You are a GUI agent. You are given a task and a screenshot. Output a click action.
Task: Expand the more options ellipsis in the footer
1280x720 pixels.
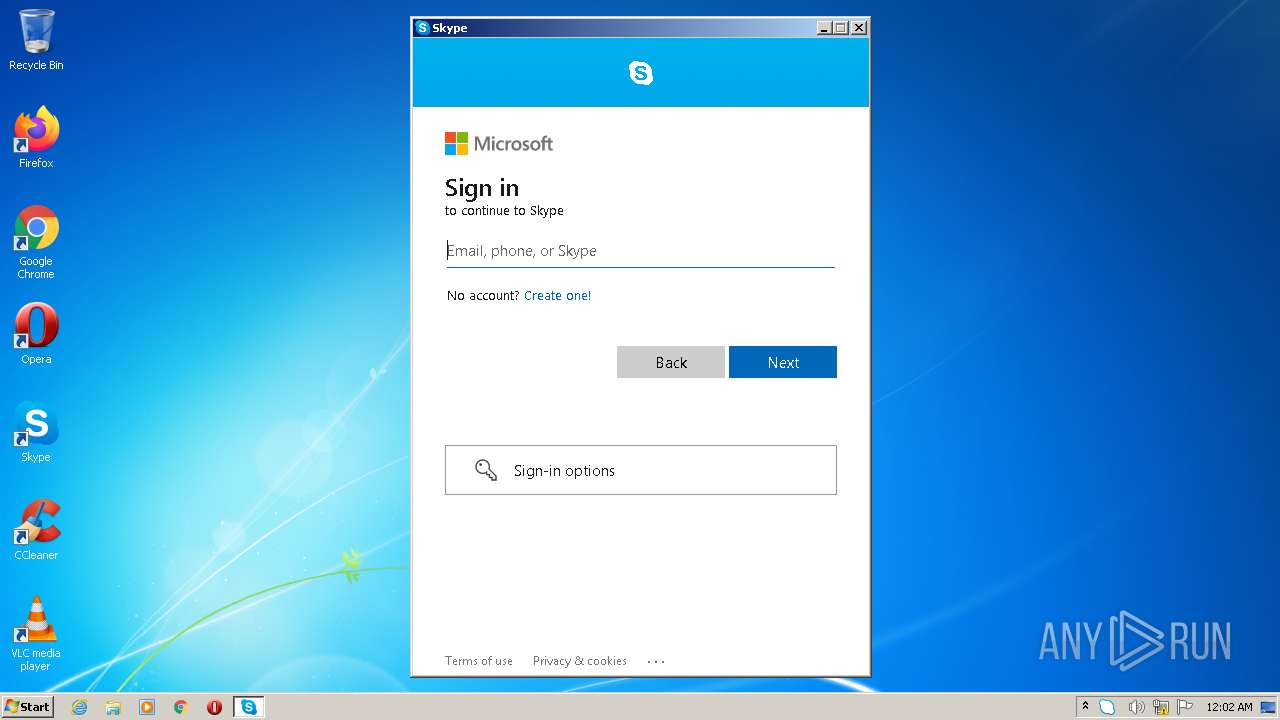[x=656, y=661]
